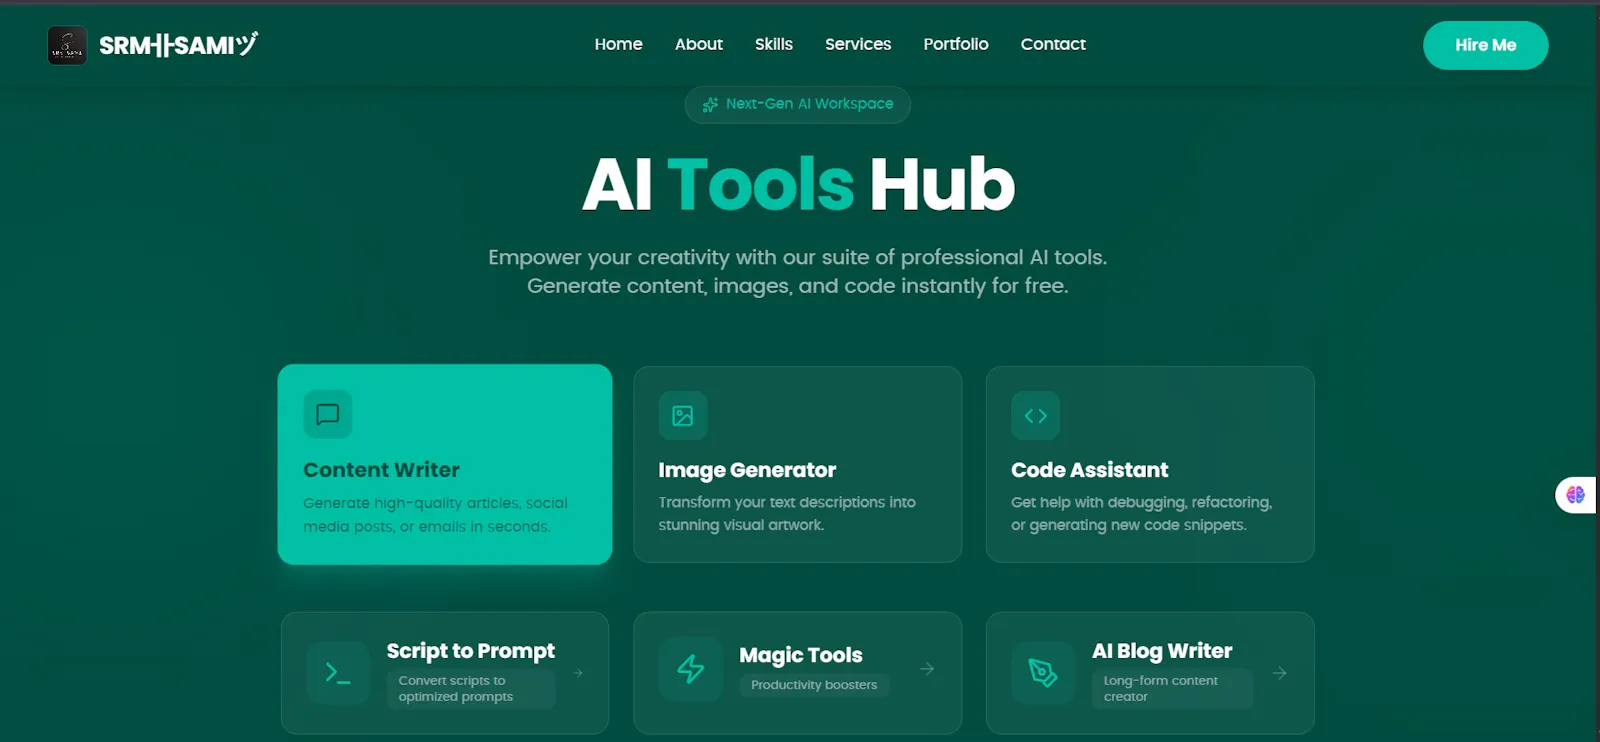Screen dimensions: 1600x742
Task: Click the Hire Me button
Action: [x=1485, y=45]
